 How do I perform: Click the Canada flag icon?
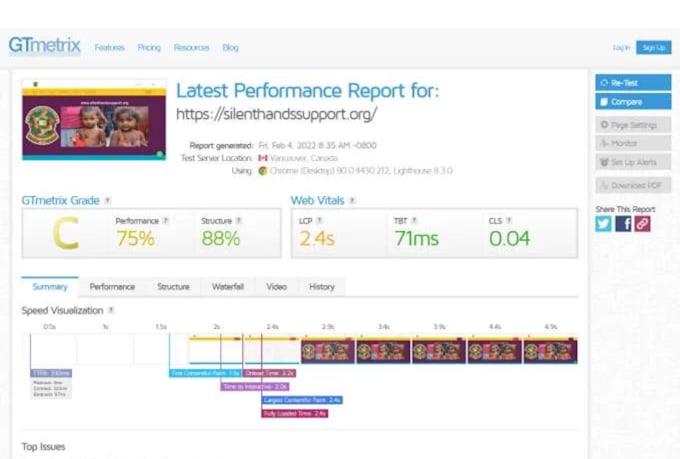click(263, 158)
